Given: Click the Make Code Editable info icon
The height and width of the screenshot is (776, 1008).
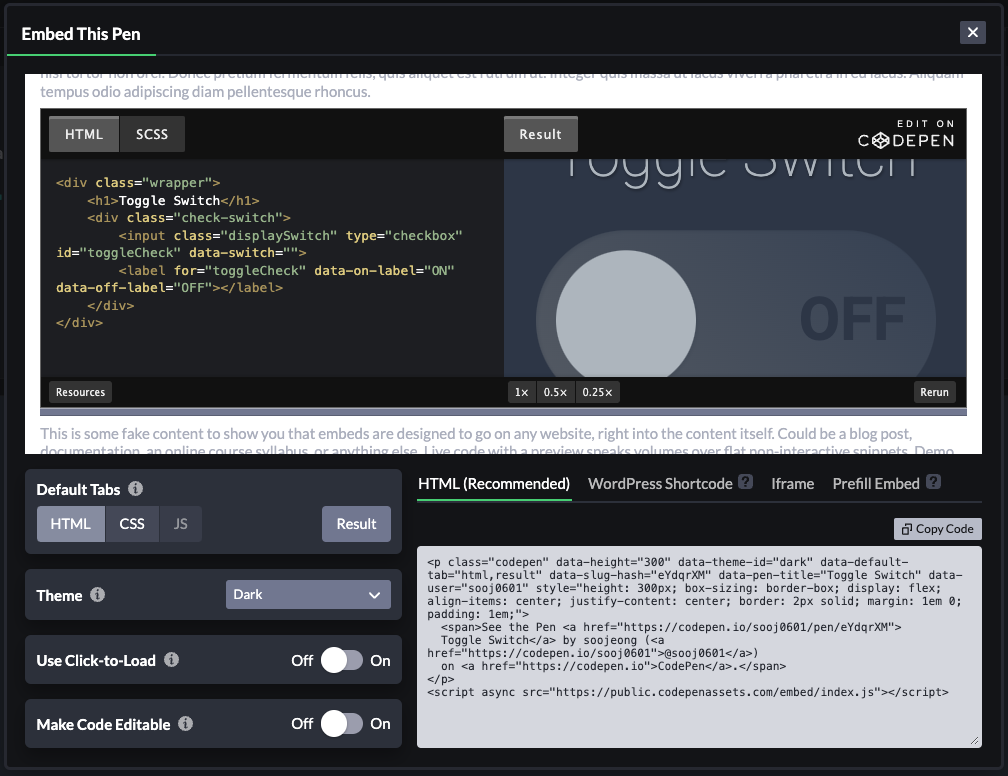Looking at the screenshot, I should point(185,724).
